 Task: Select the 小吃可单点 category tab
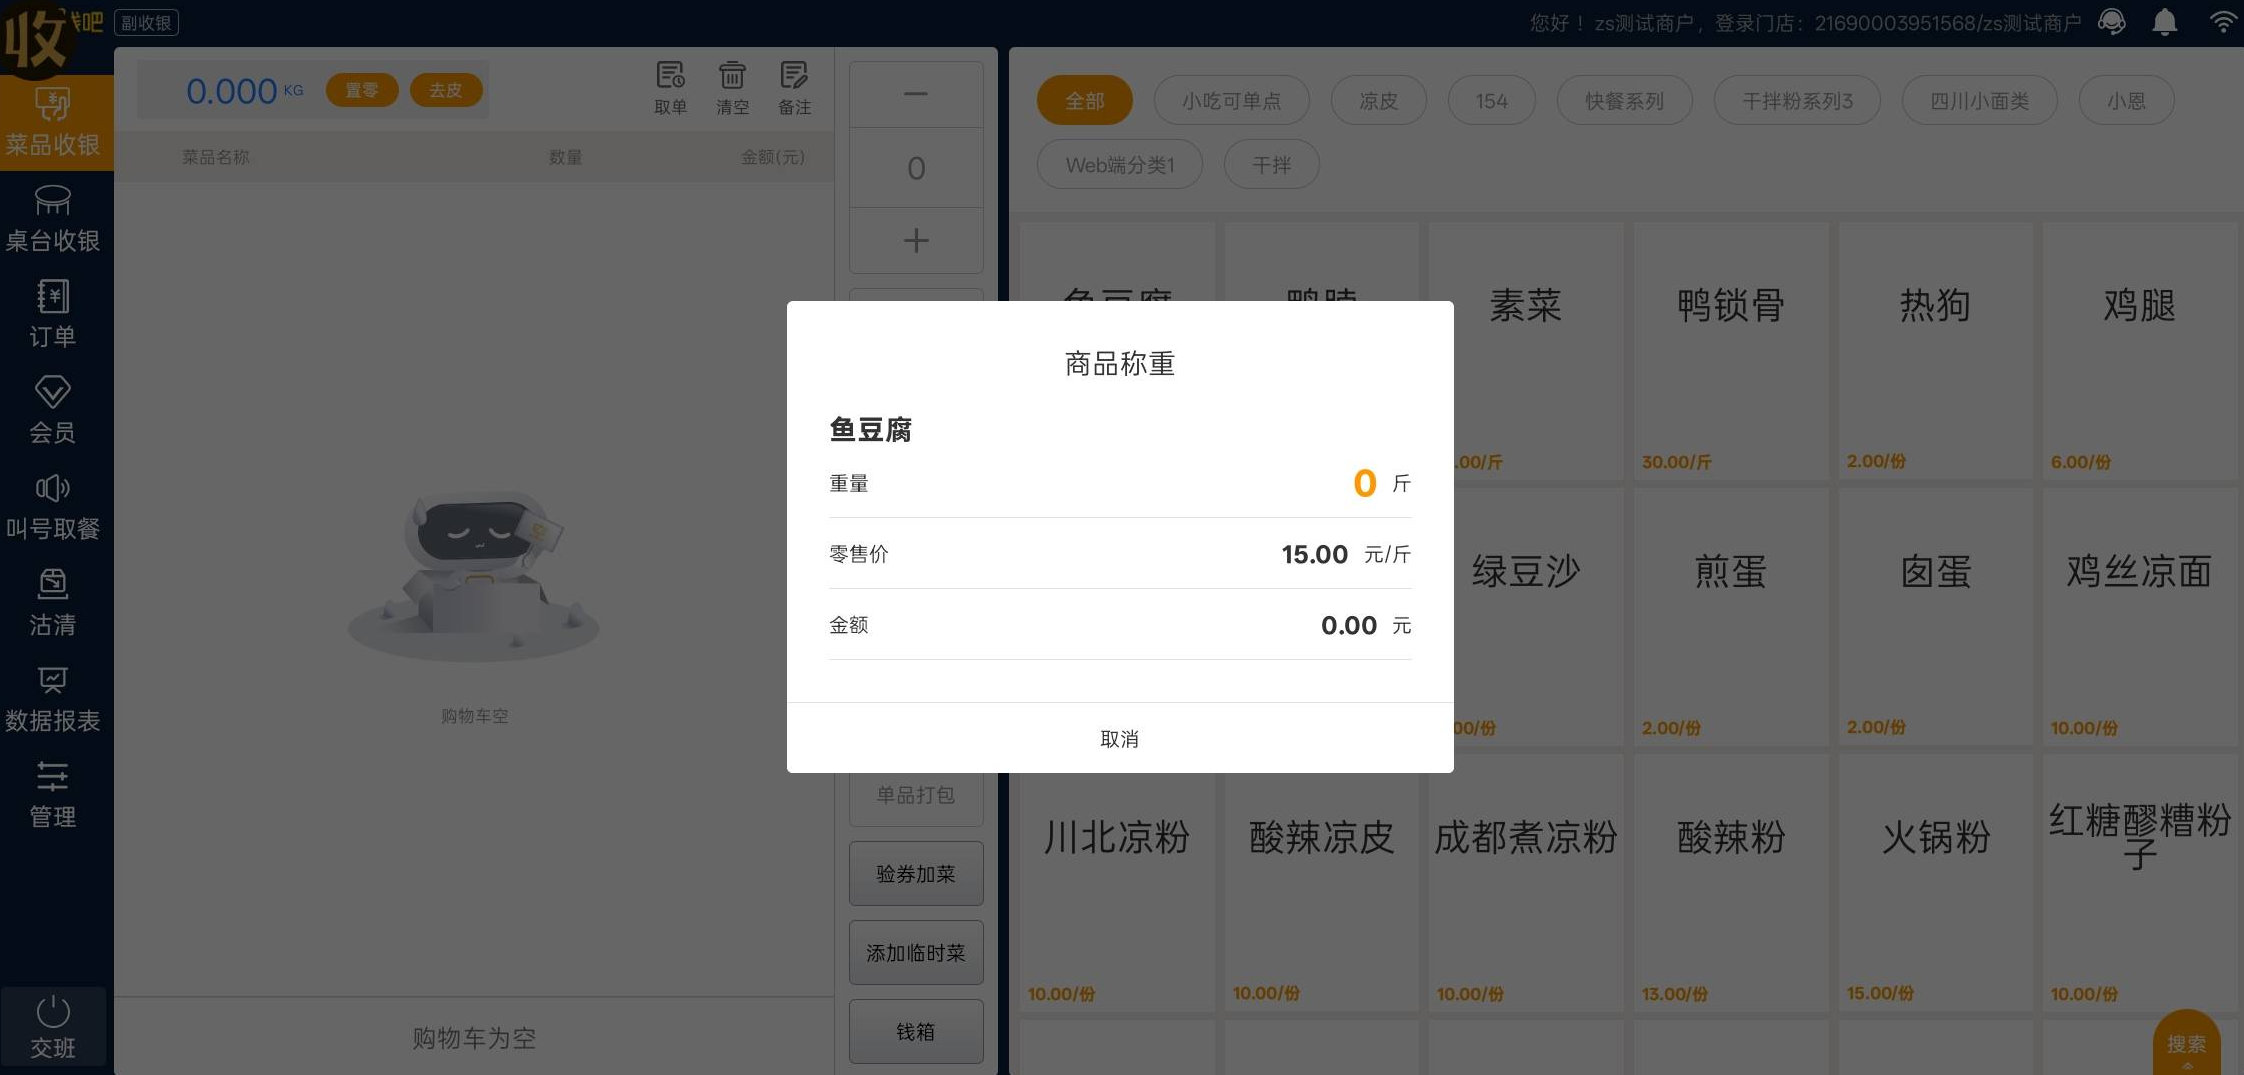click(x=1232, y=101)
